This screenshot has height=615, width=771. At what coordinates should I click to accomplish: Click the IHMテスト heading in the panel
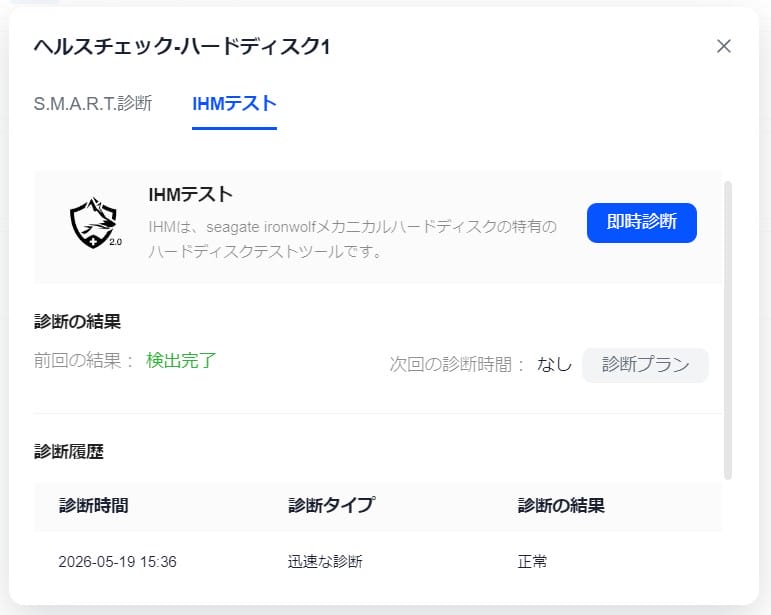coord(190,195)
